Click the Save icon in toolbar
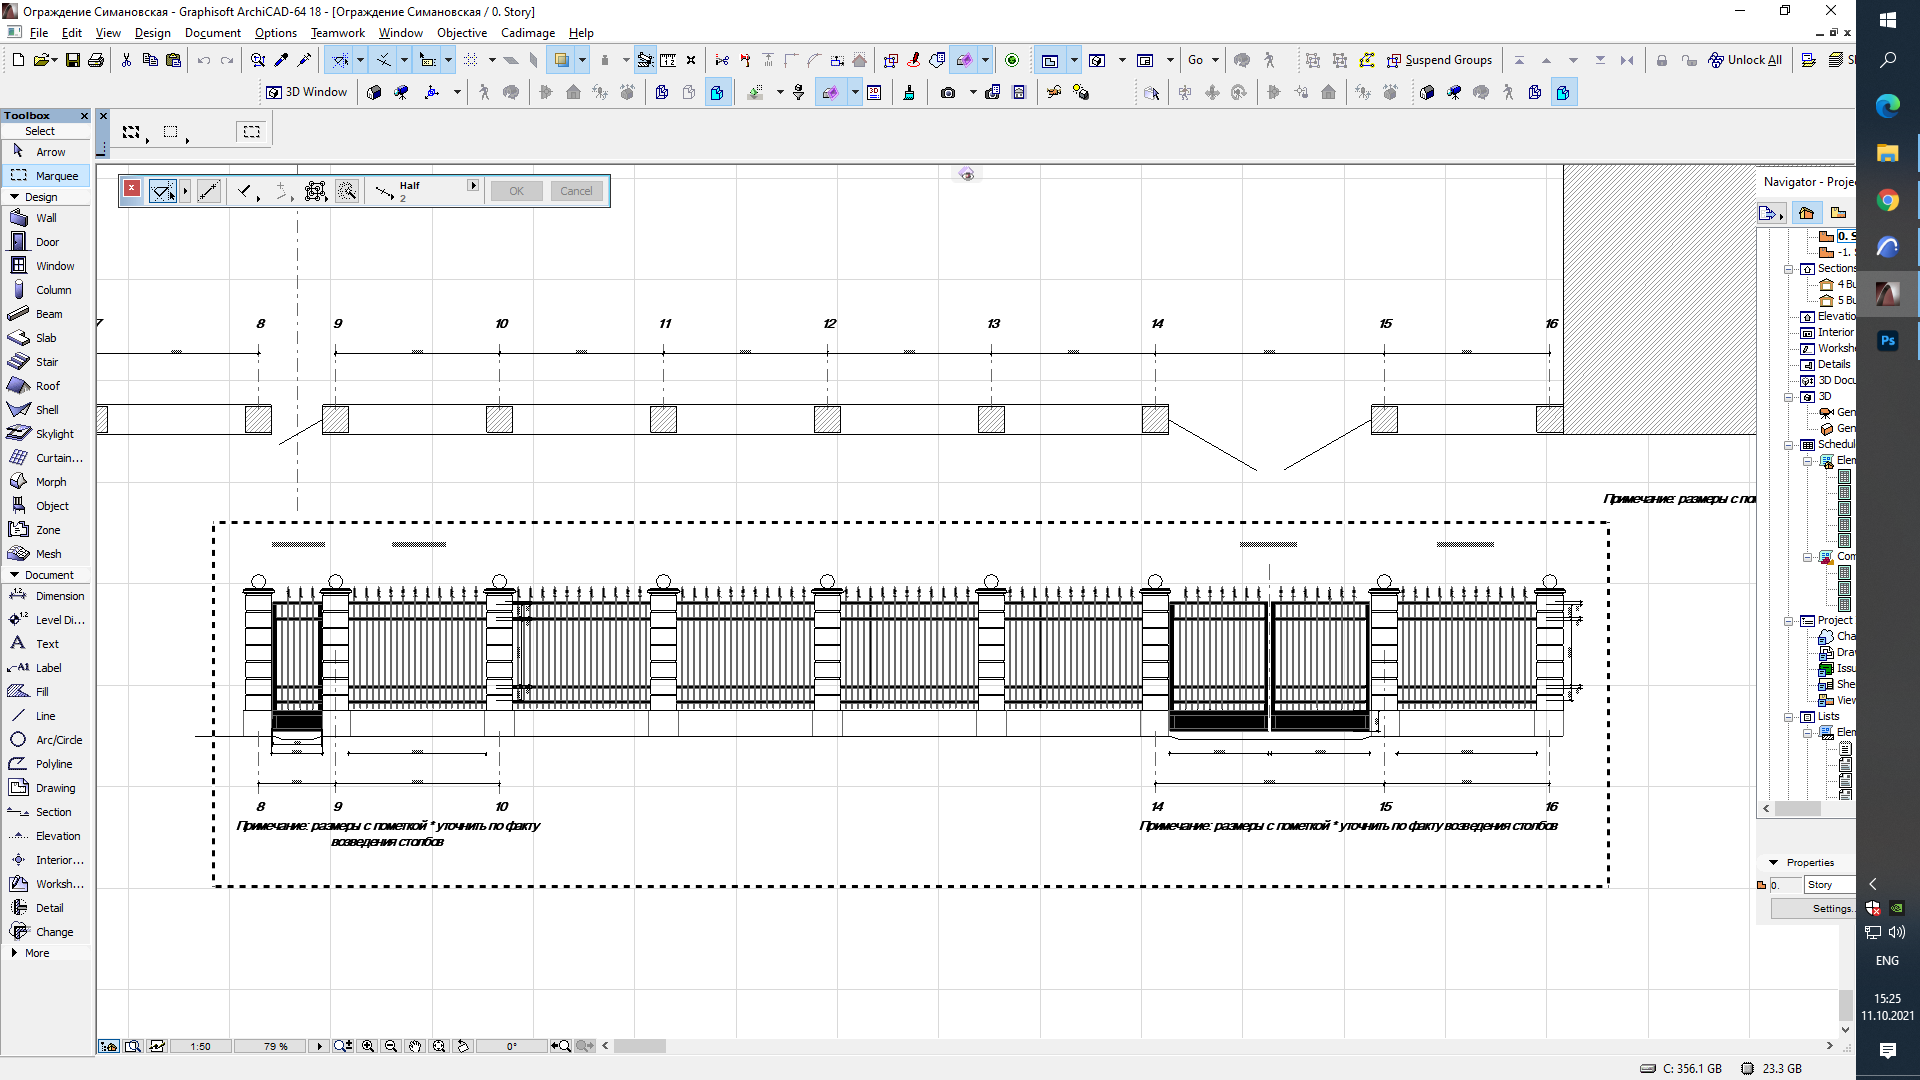Image resolution: width=1920 pixels, height=1080 pixels. coord(73,60)
